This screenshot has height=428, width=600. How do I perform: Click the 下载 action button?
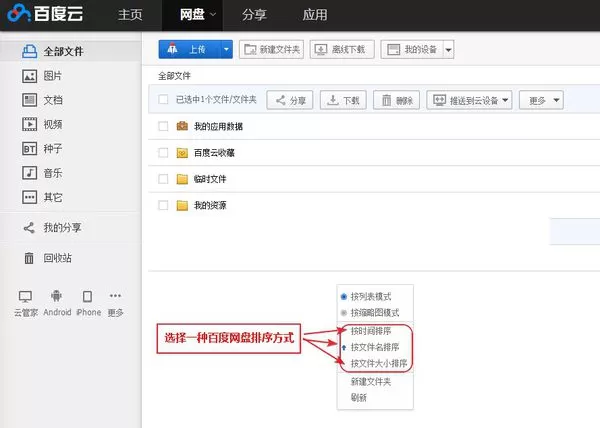pyautogui.click(x=343, y=100)
